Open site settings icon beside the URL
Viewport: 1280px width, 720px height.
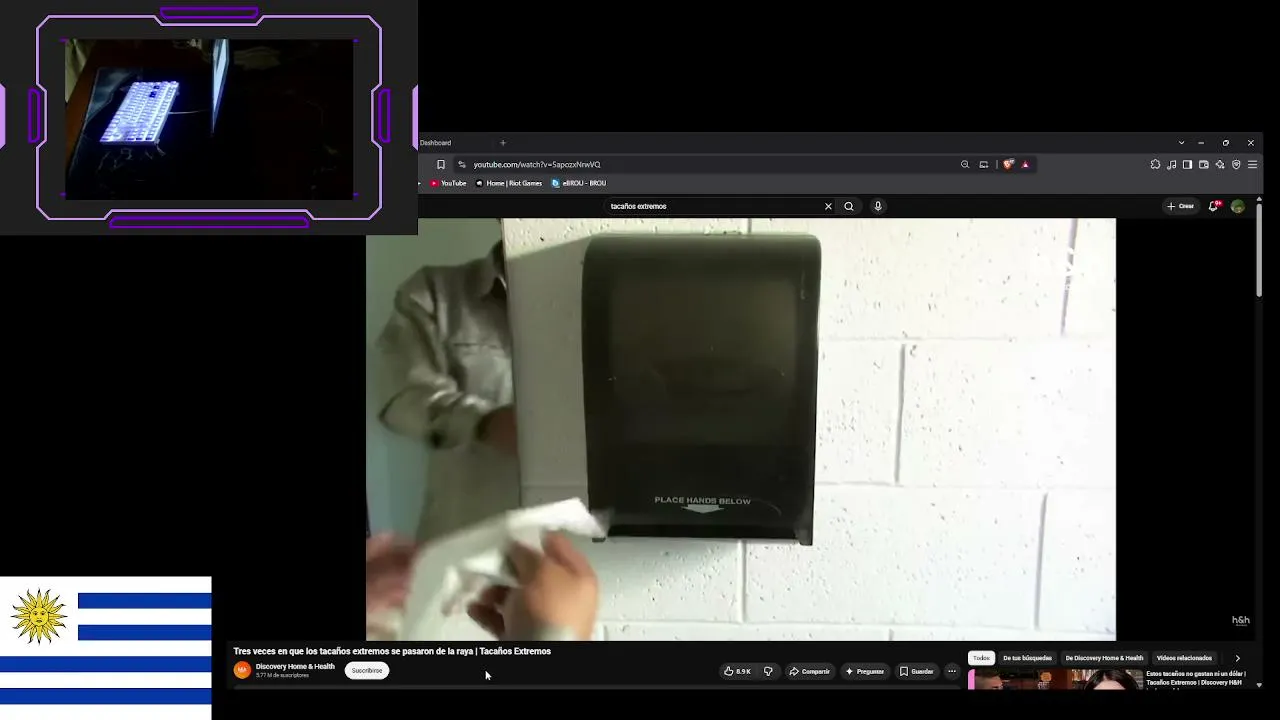(461, 164)
